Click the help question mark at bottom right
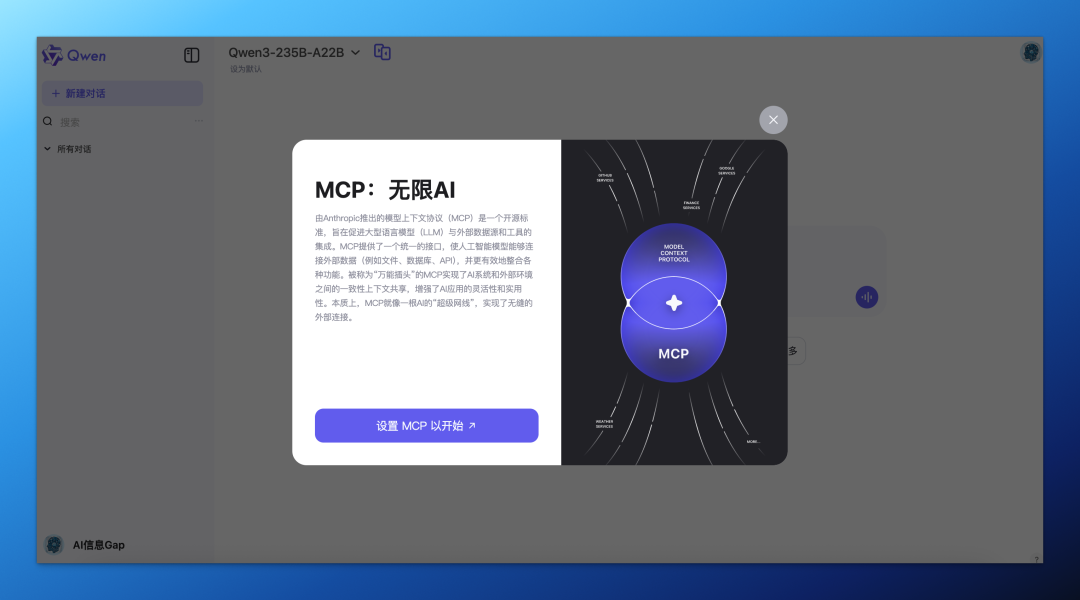Image resolution: width=1080 pixels, height=600 pixels. 1036,559
